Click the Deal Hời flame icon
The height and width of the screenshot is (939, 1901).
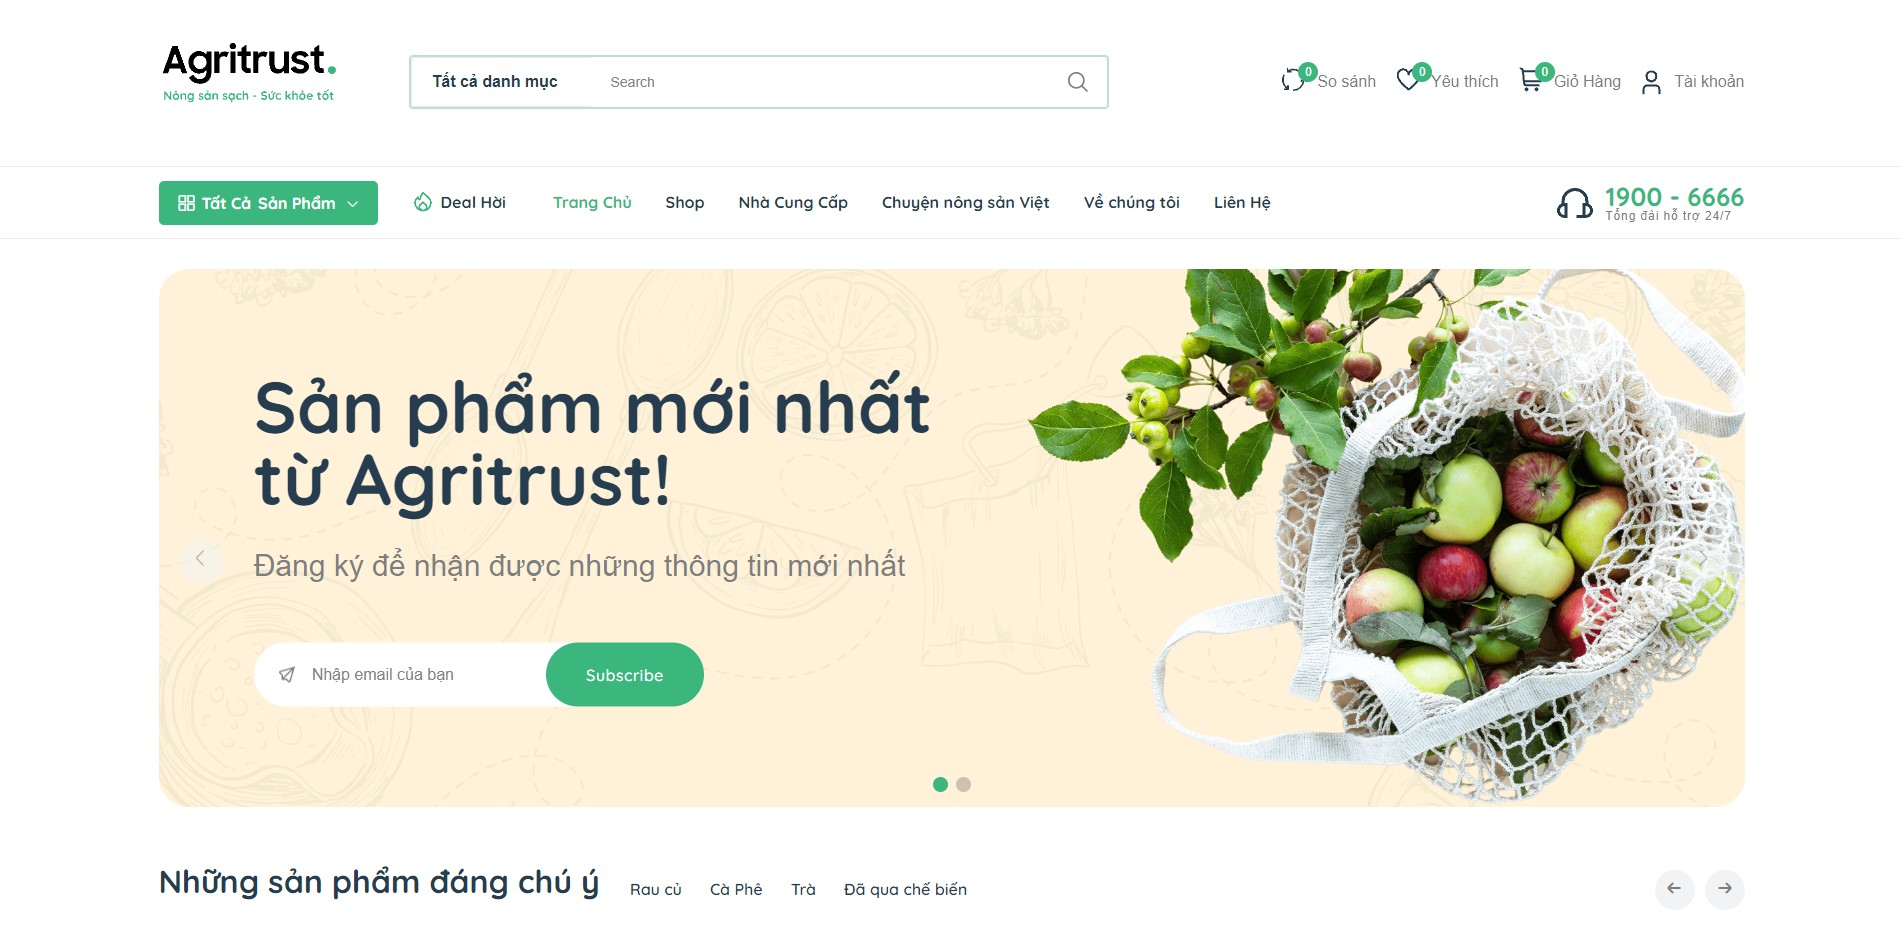click(423, 202)
